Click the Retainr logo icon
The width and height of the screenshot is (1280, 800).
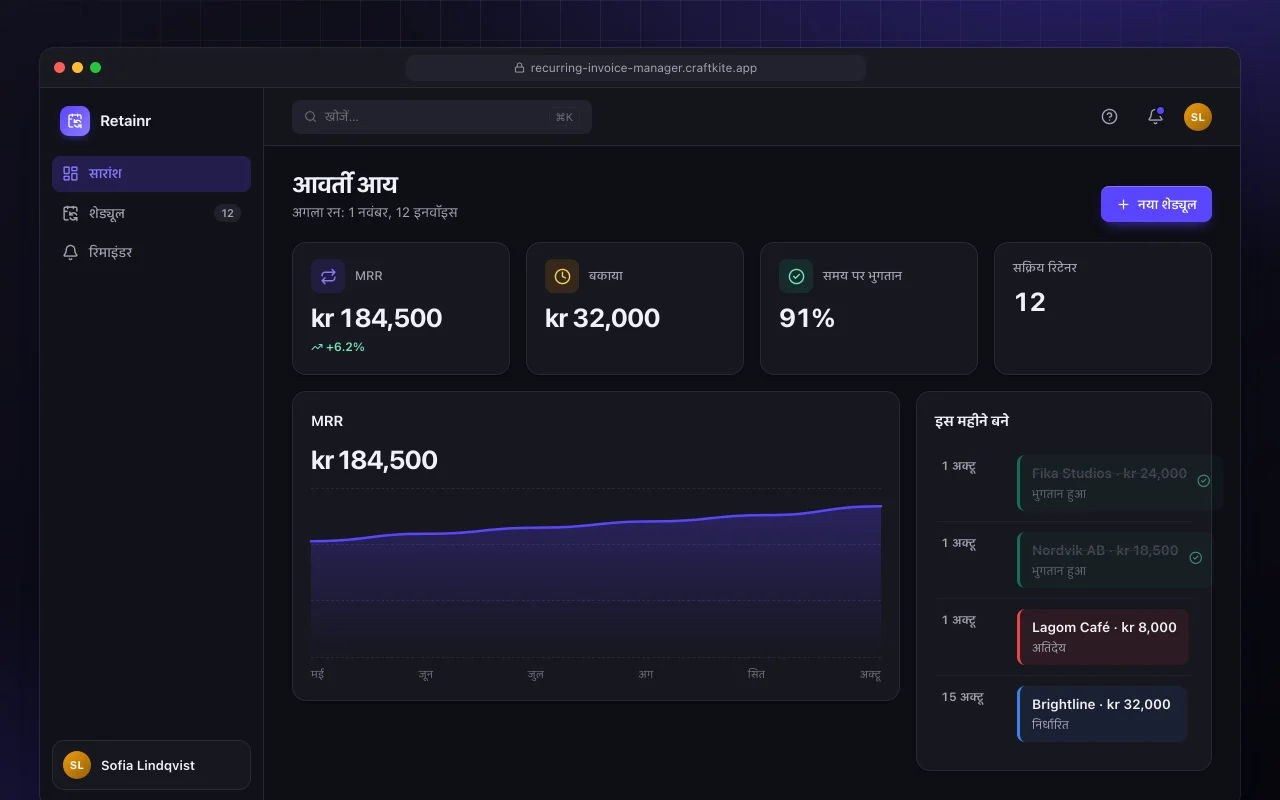pyautogui.click(x=75, y=121)
